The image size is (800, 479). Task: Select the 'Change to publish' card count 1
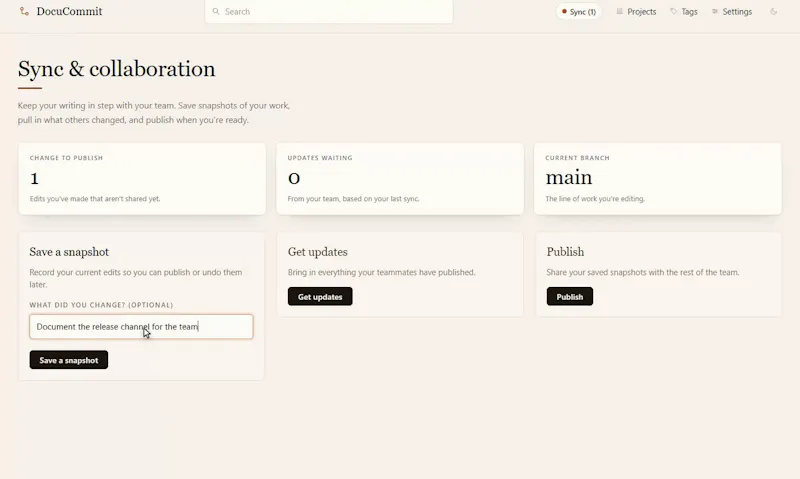tap(34, 179)
